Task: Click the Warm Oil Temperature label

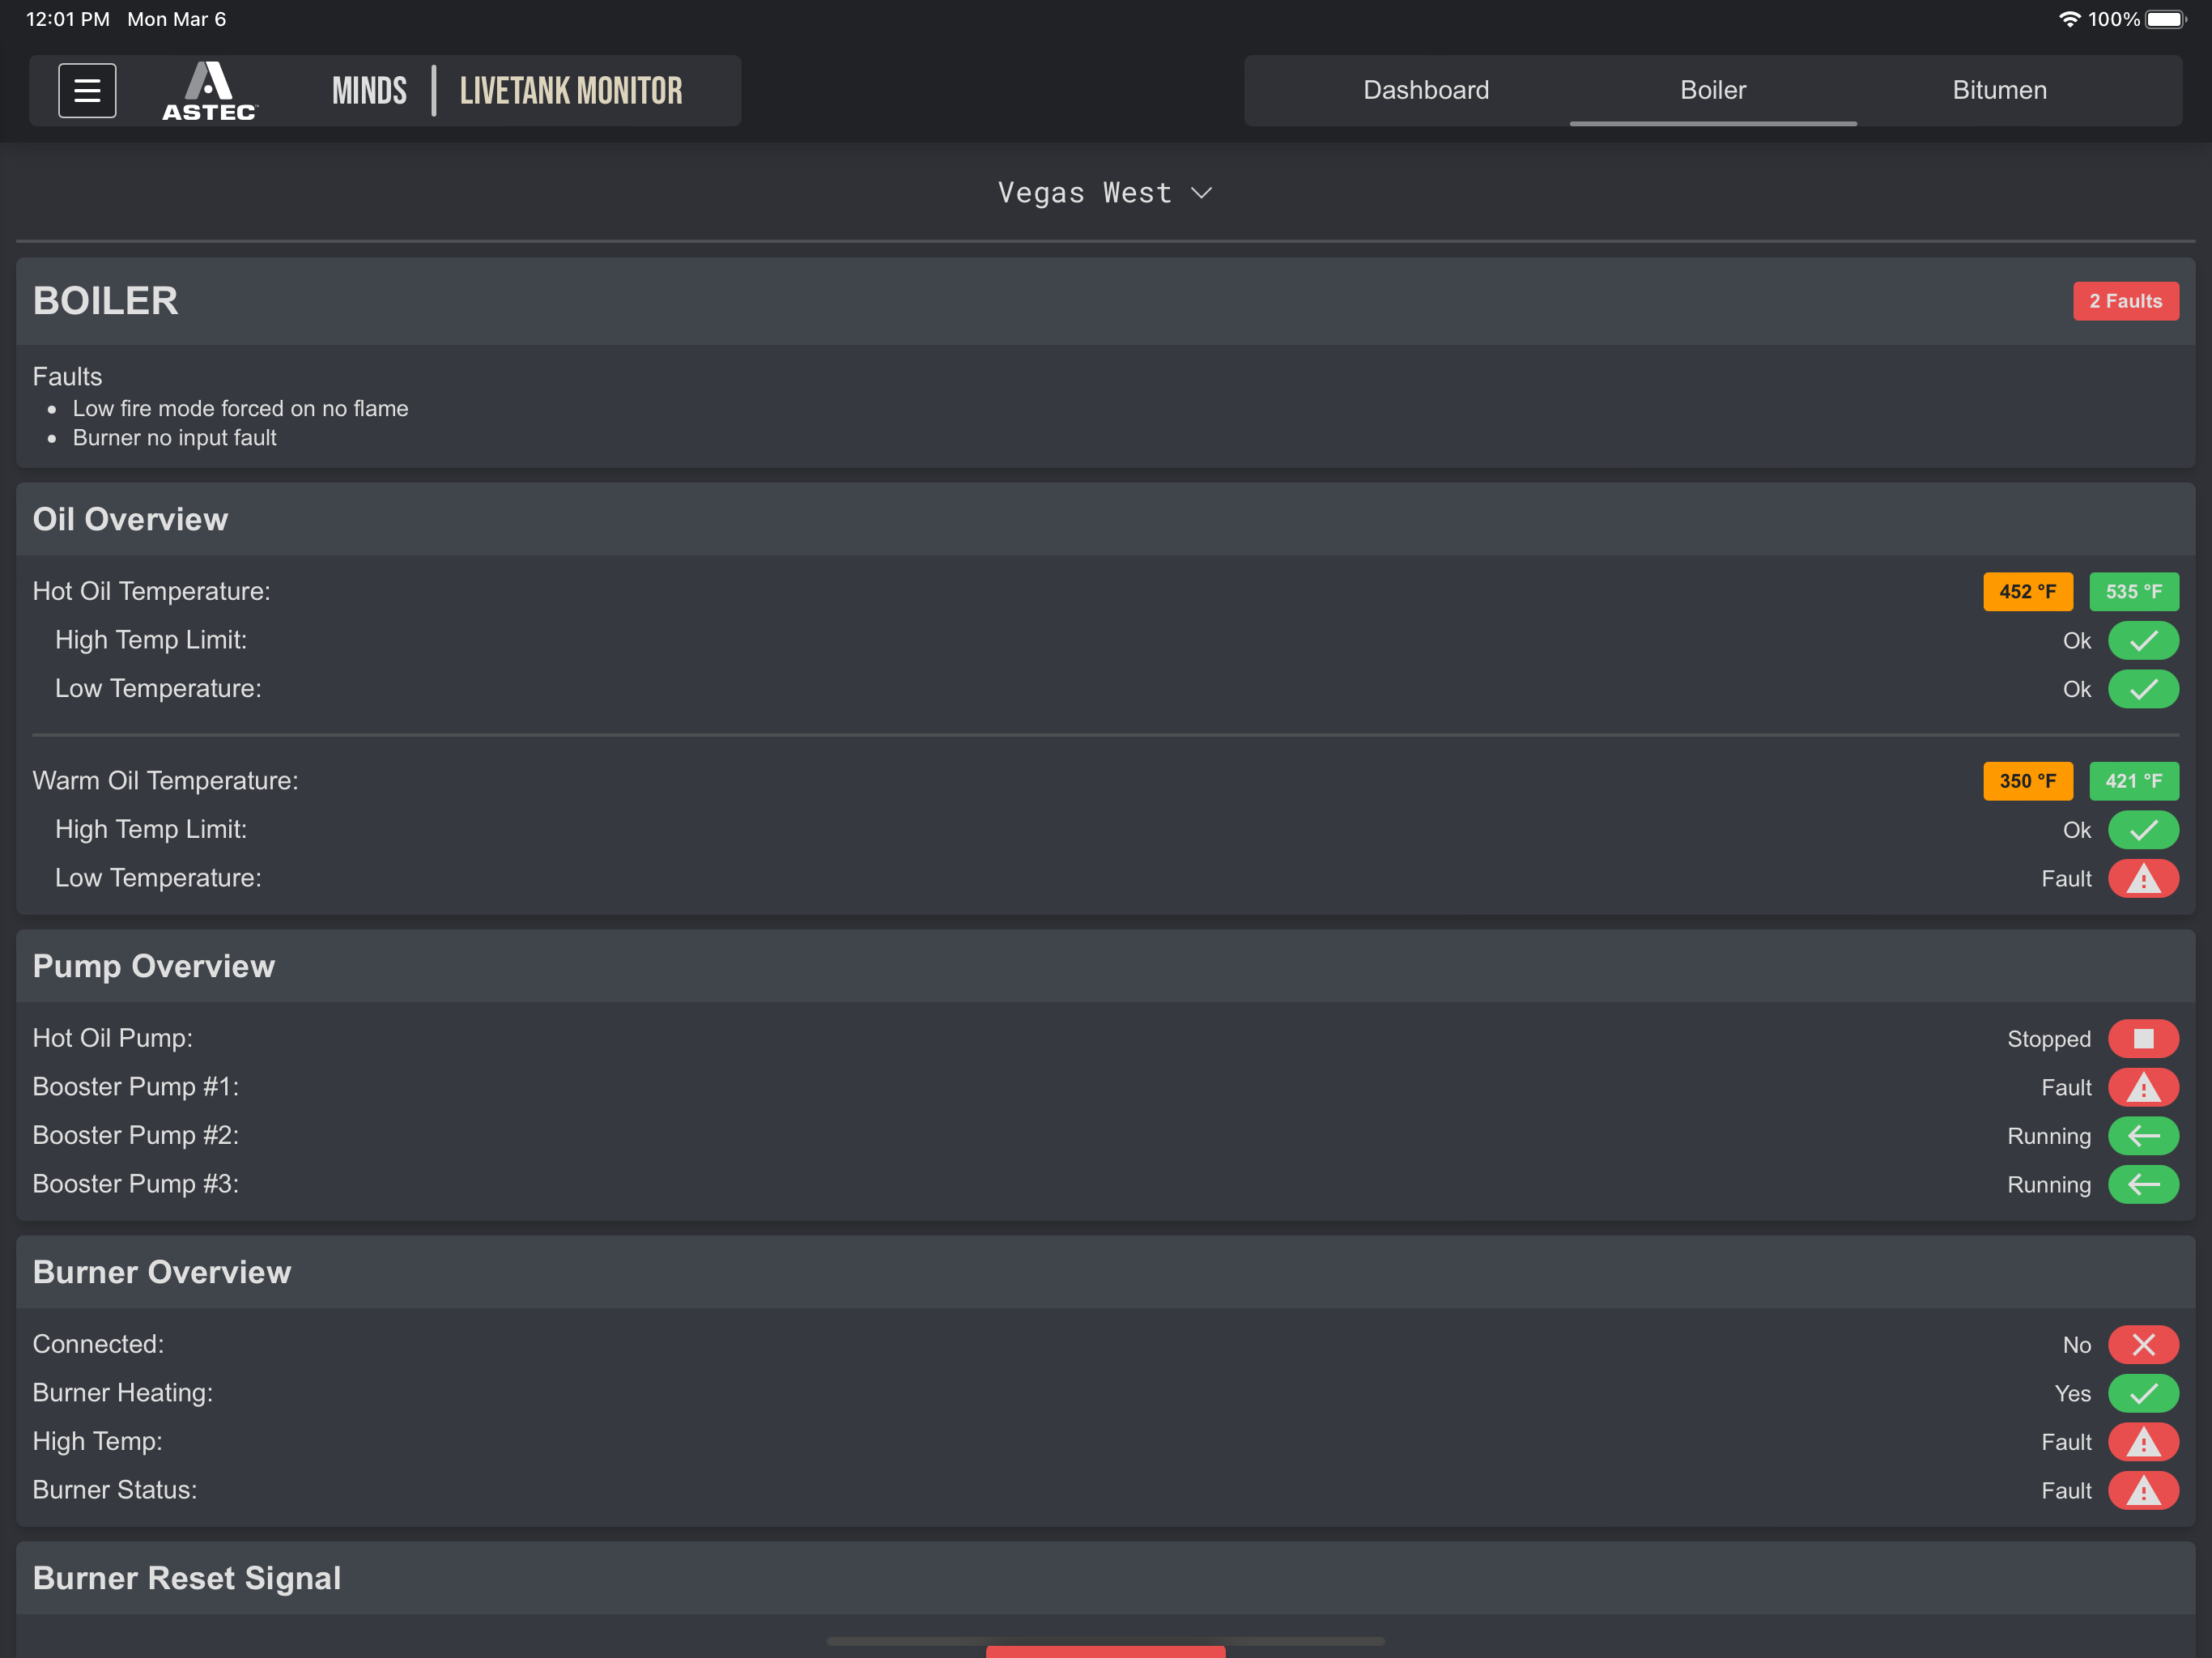Action: (x=166, y=781)
